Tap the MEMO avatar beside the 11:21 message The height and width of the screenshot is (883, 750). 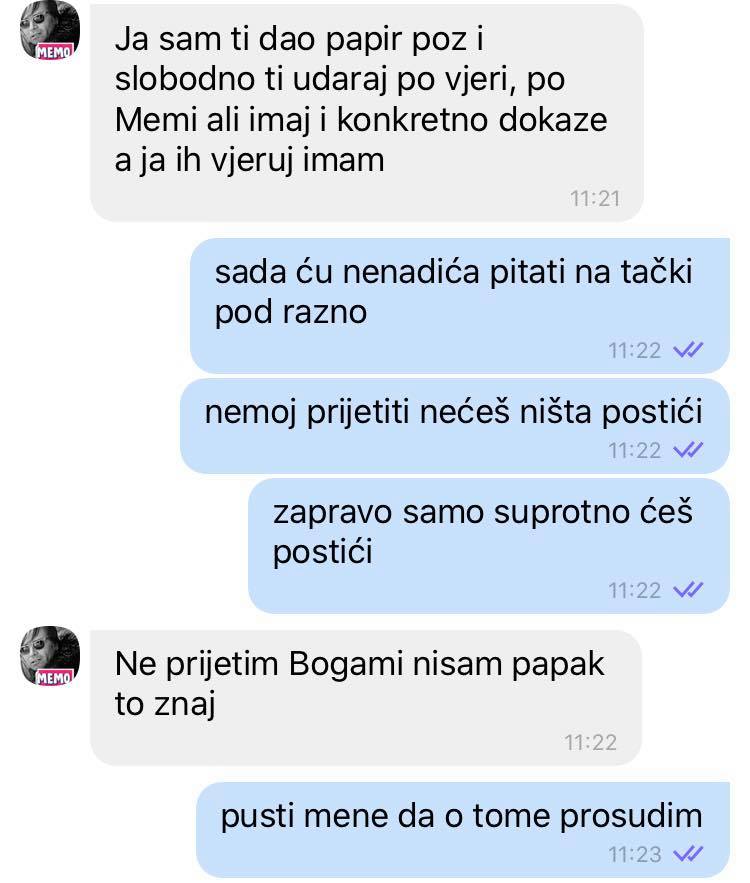coord(50,30)
